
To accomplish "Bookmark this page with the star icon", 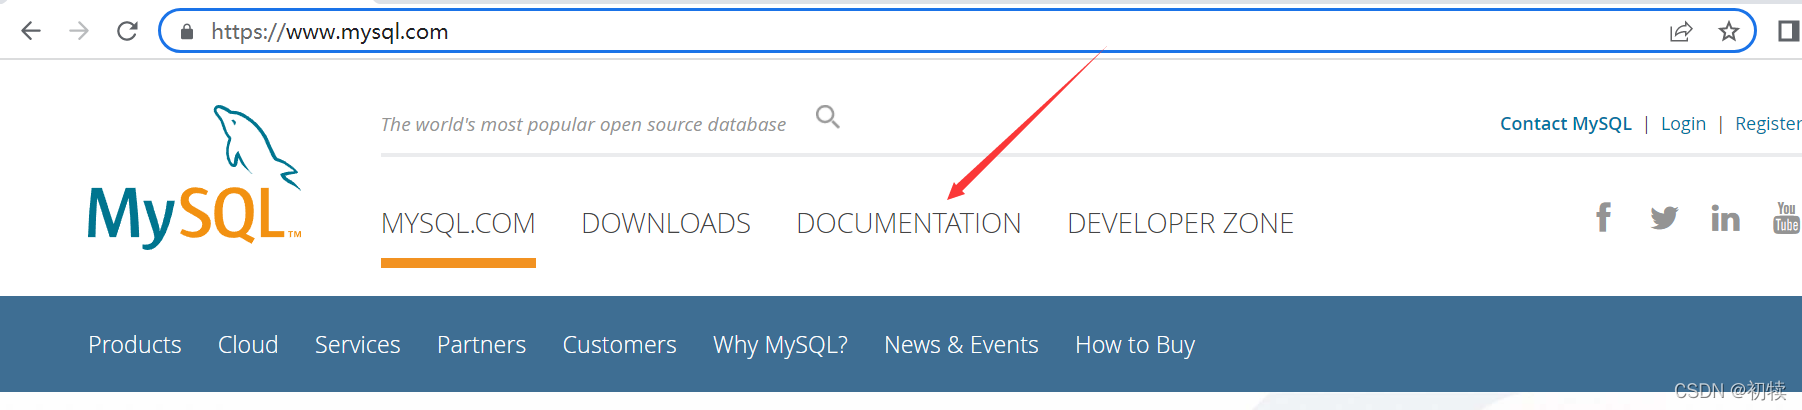I will (x=1729, y=32).
